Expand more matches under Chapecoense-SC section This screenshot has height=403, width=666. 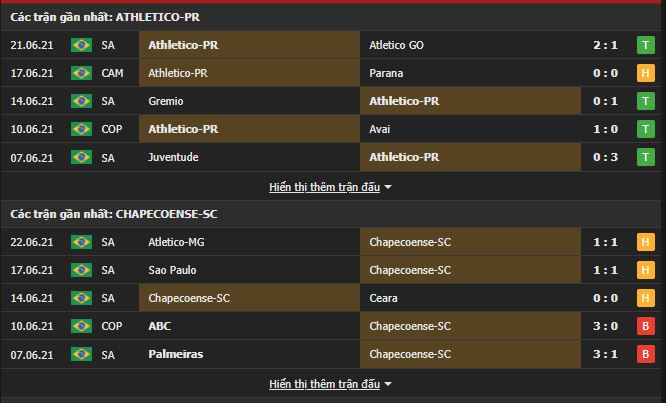coord(325,384)
